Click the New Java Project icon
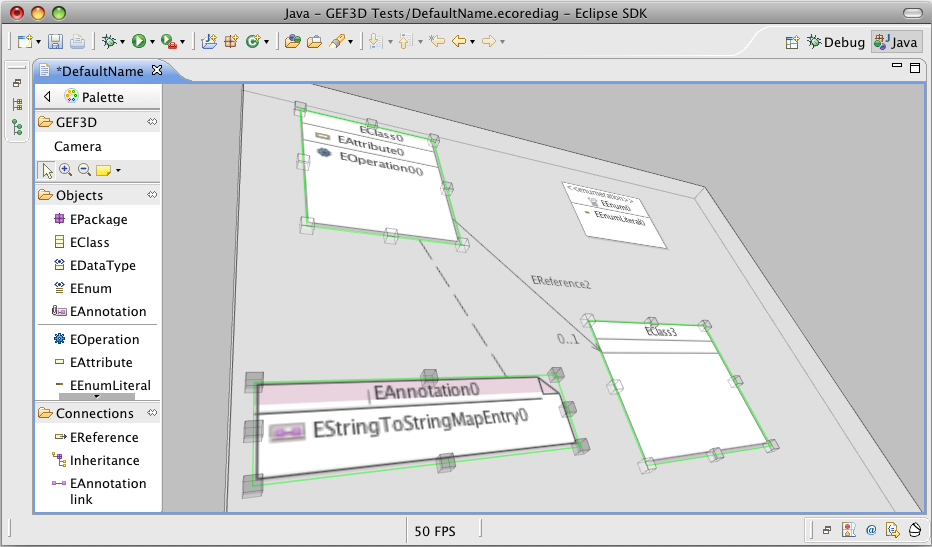Viewport: 932px width, 547px height. 209,41
